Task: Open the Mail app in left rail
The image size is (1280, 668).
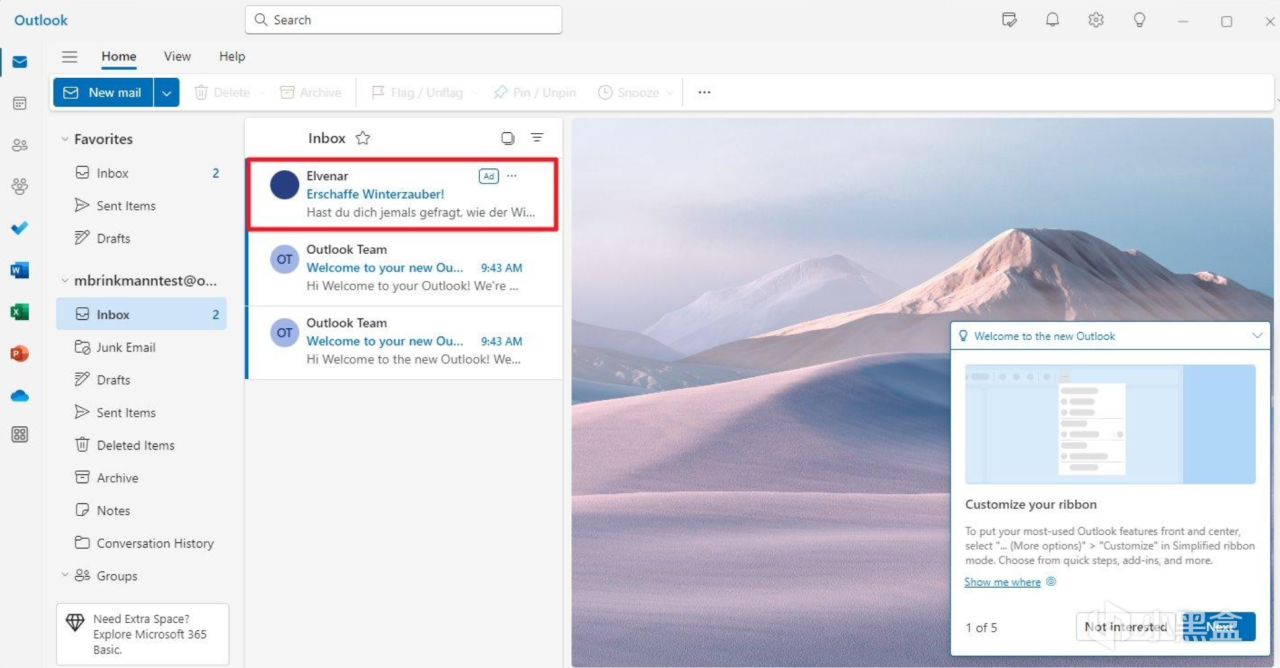Action: (x=20, y=62)
